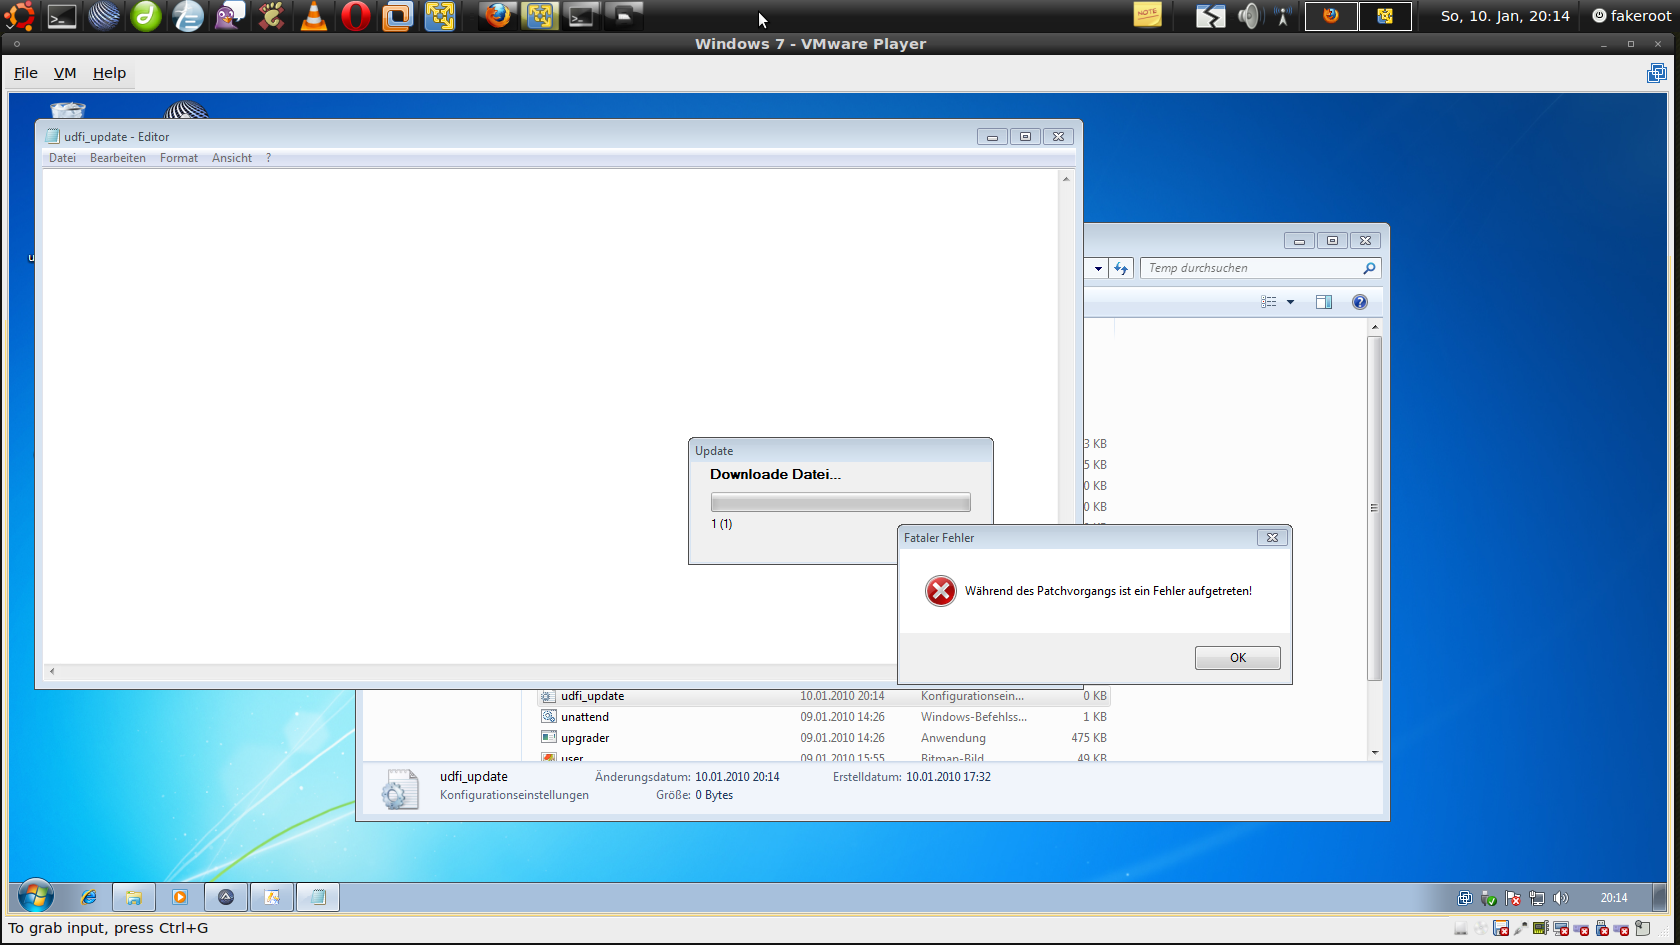Toggle the Explorer preview pane icon
The width and height of the screenshot is (1680, 945).
click(1323, 302)
